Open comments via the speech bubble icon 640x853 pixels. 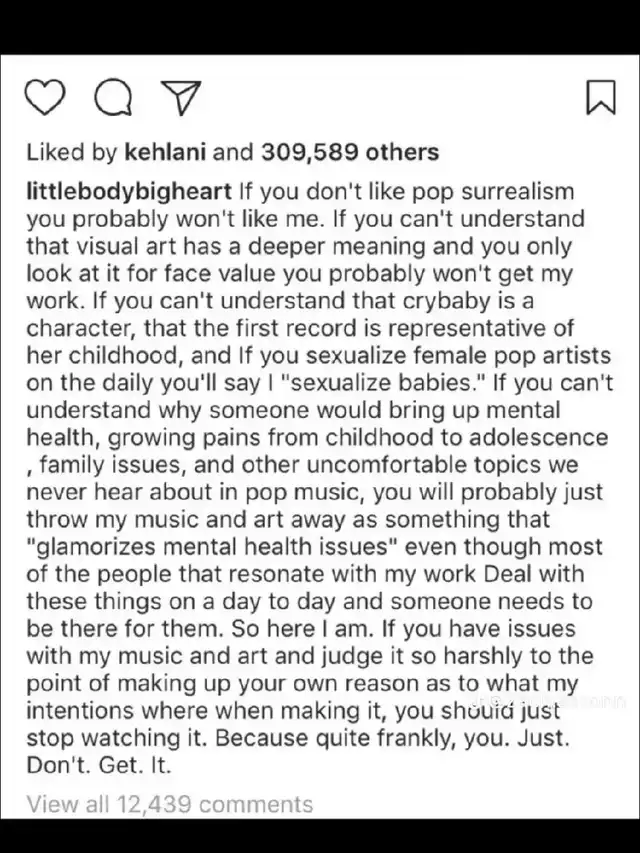[x=113, y=98]
